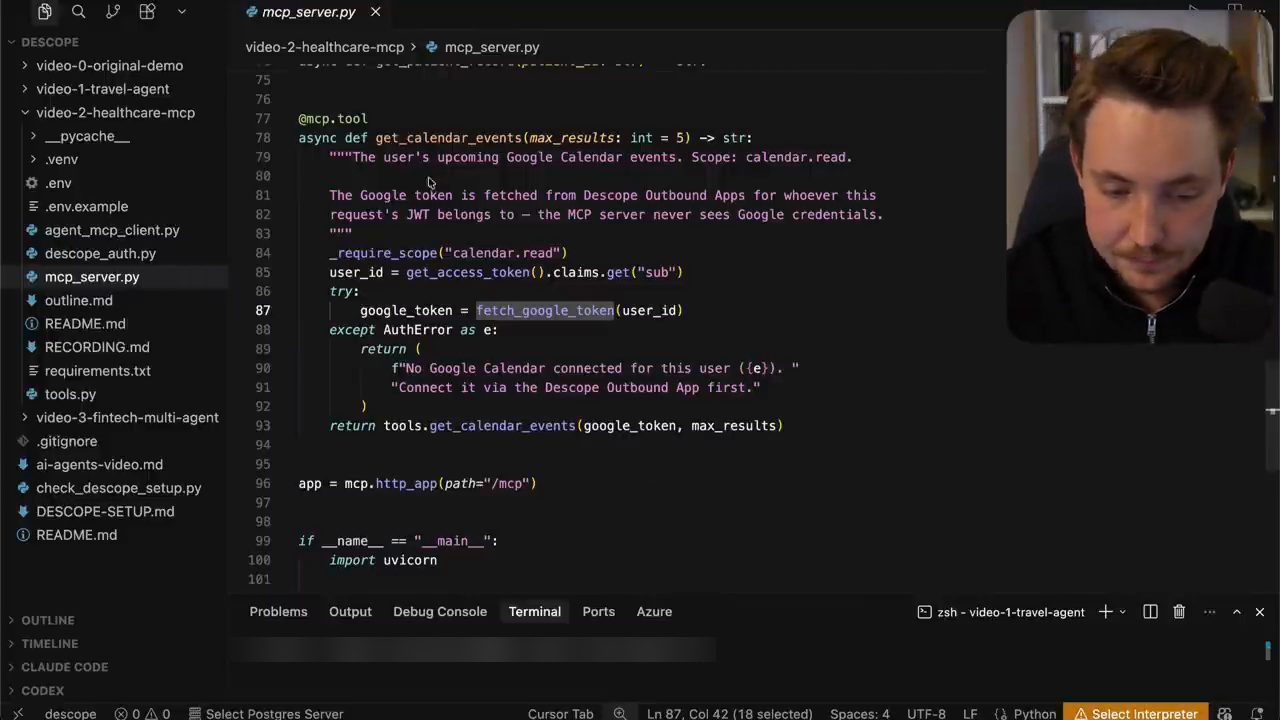
Task: Click the errors and warnings count
Action: (141, 713)
